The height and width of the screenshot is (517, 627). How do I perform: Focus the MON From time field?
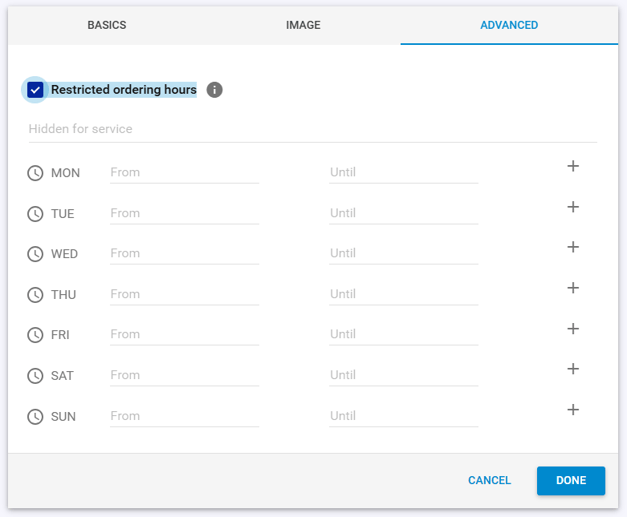point(184,173)
